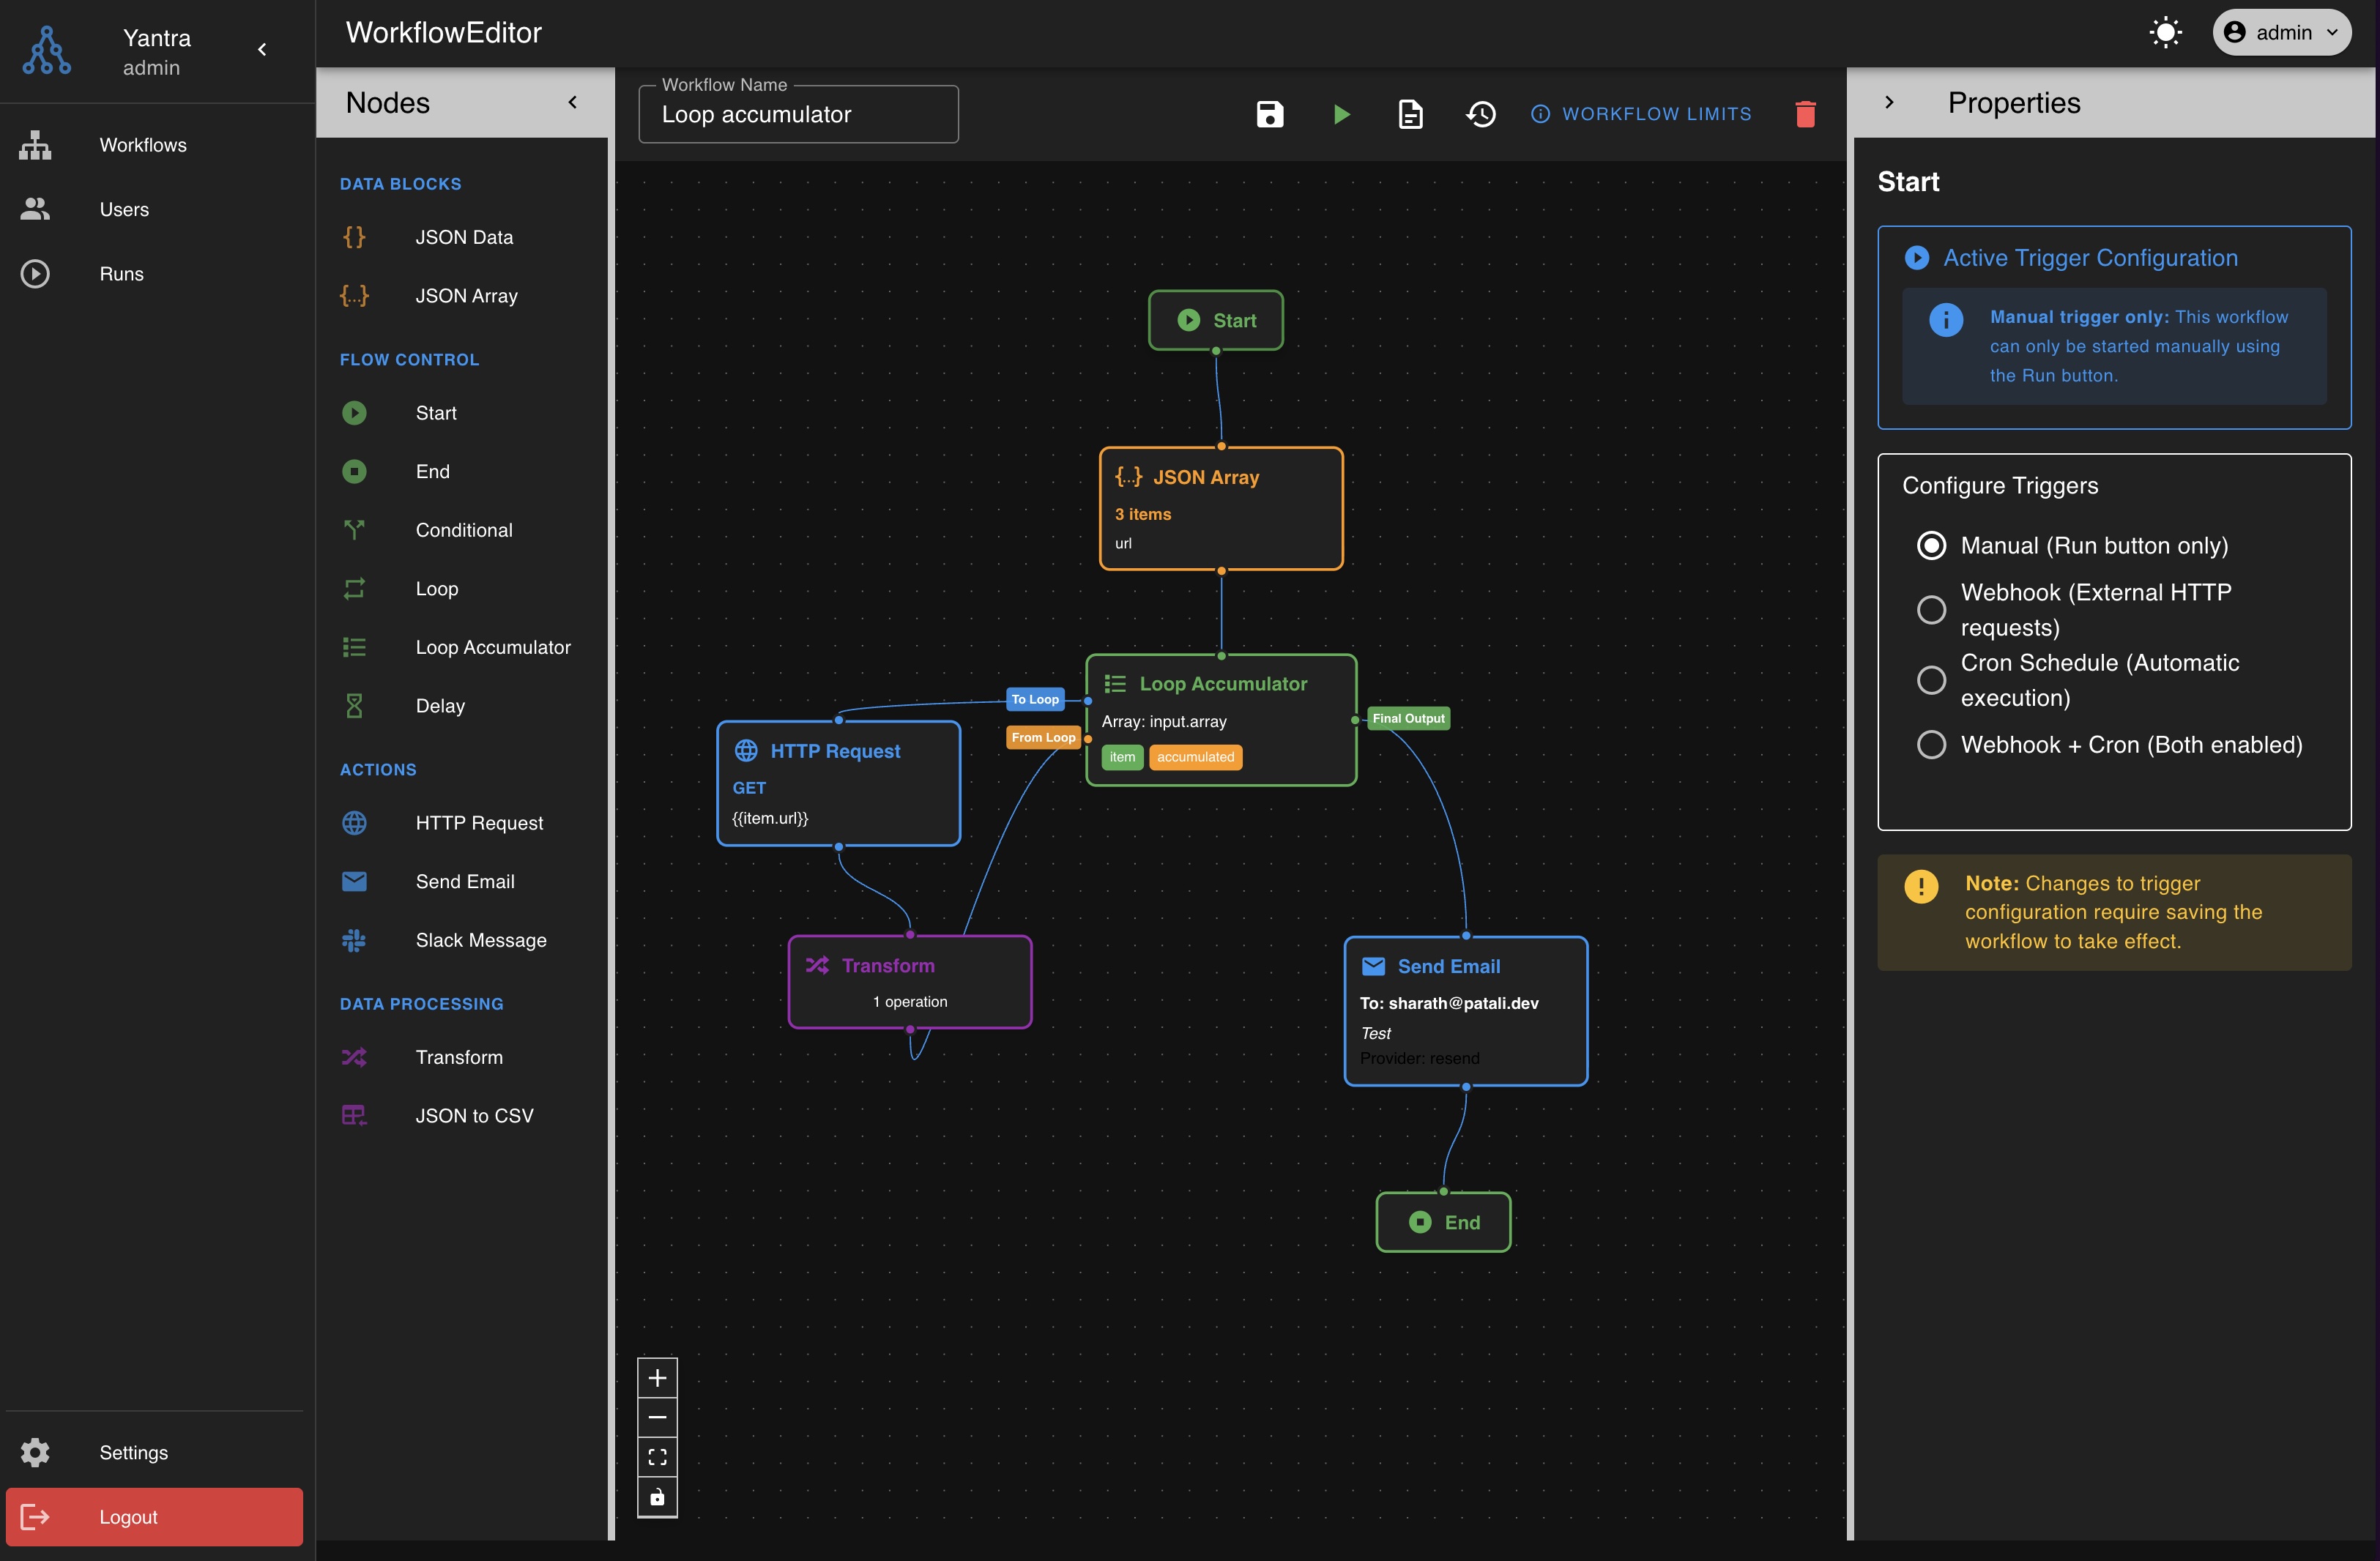Open version history icon in the toolbar
The width and height of the screenshot is (2380, 1561).
pyautogui.click(x=1480, y=113)
